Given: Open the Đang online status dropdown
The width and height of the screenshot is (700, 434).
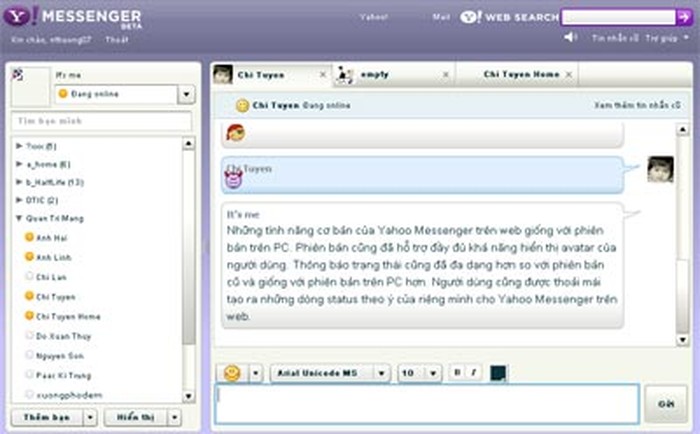Looking at the screenshot, I should [x=186, y=94].
